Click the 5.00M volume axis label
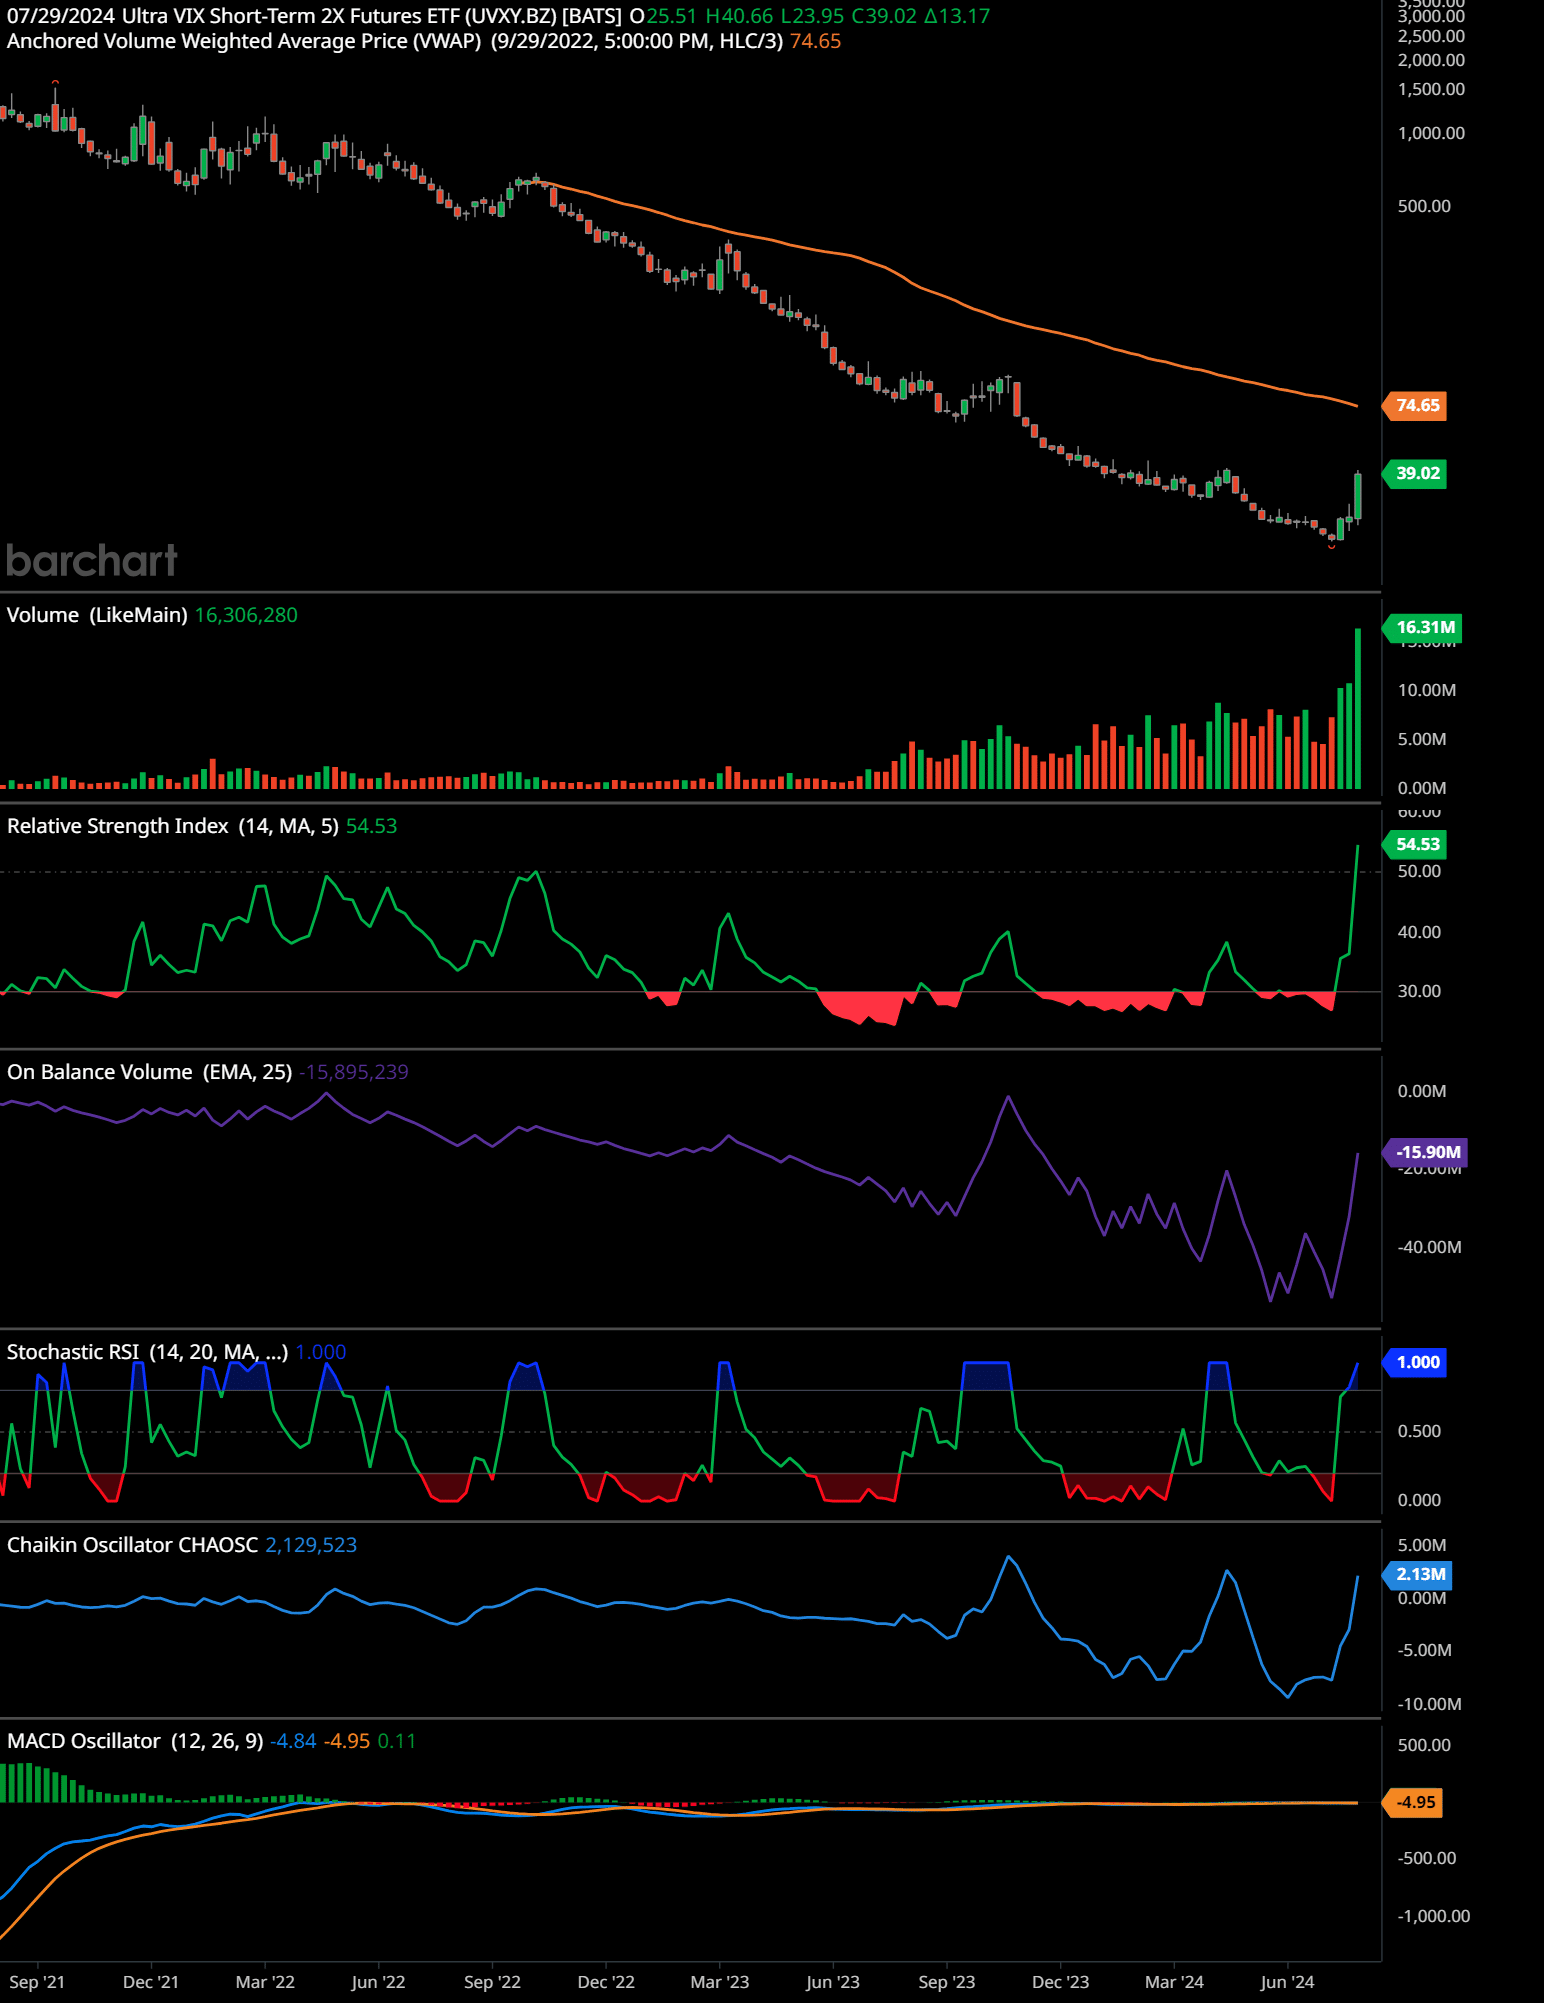This screenshot has width=1544, height=2003. [x=1422, y=740]
